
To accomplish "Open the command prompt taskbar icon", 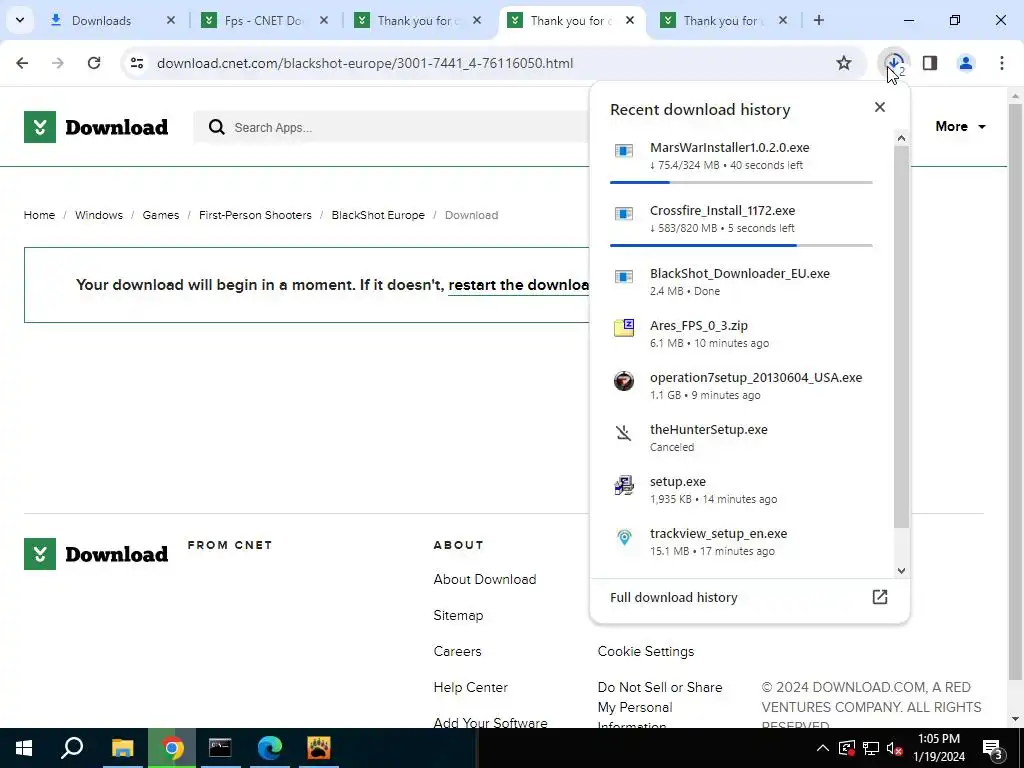I will coord(220,748).
